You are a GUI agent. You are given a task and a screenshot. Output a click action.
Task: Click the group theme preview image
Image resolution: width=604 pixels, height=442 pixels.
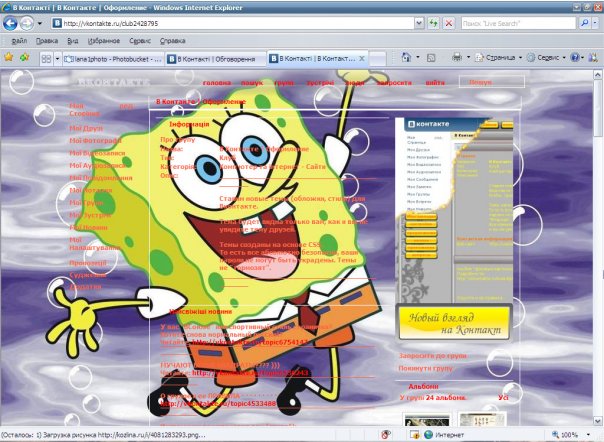click(x=455, y=210)
